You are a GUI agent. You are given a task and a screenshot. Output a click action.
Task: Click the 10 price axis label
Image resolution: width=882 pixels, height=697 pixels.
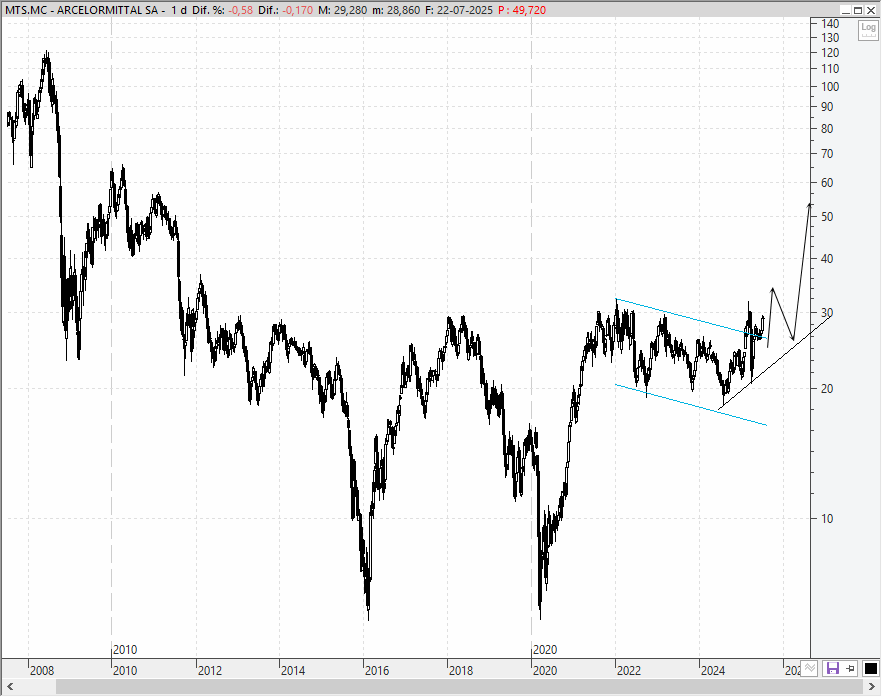coord(827,519)
